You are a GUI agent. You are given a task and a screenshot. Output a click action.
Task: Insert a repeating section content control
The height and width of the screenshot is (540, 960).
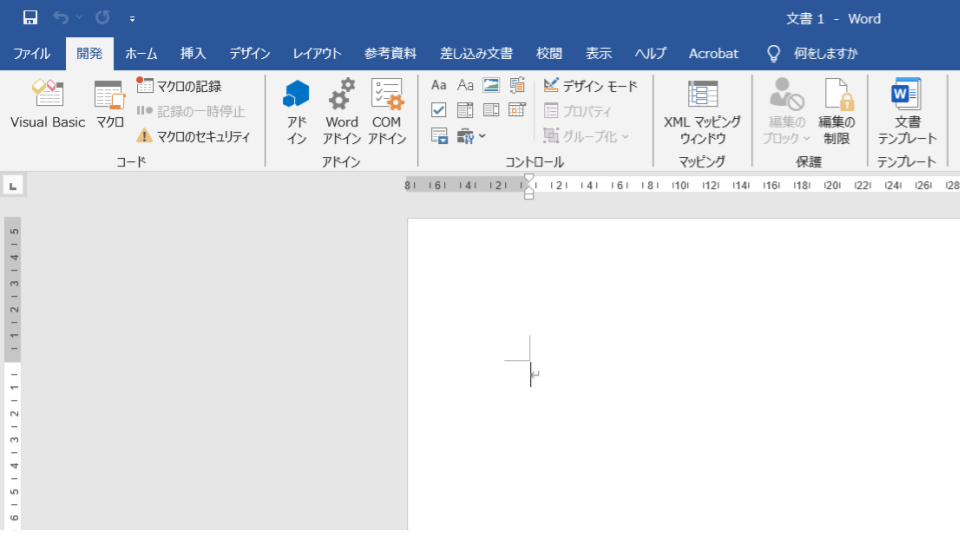(x=438, y=136)
